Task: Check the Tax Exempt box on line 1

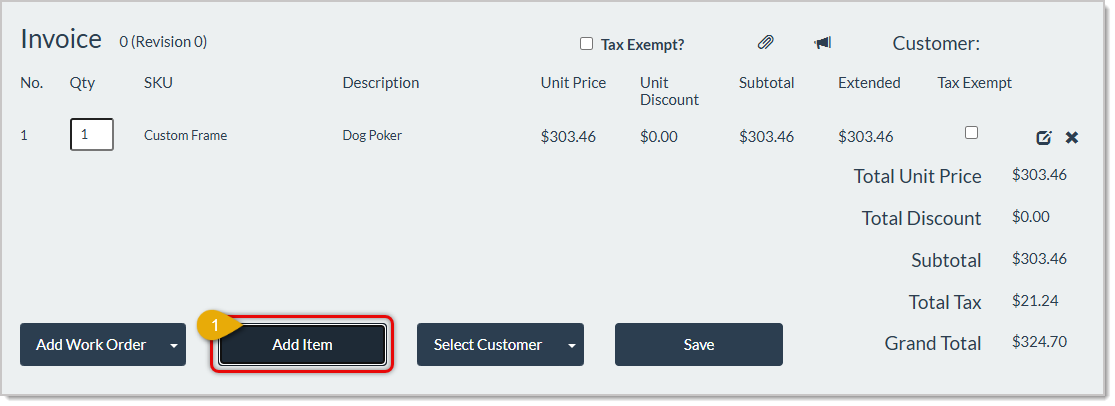Action: tap(971, 132)
